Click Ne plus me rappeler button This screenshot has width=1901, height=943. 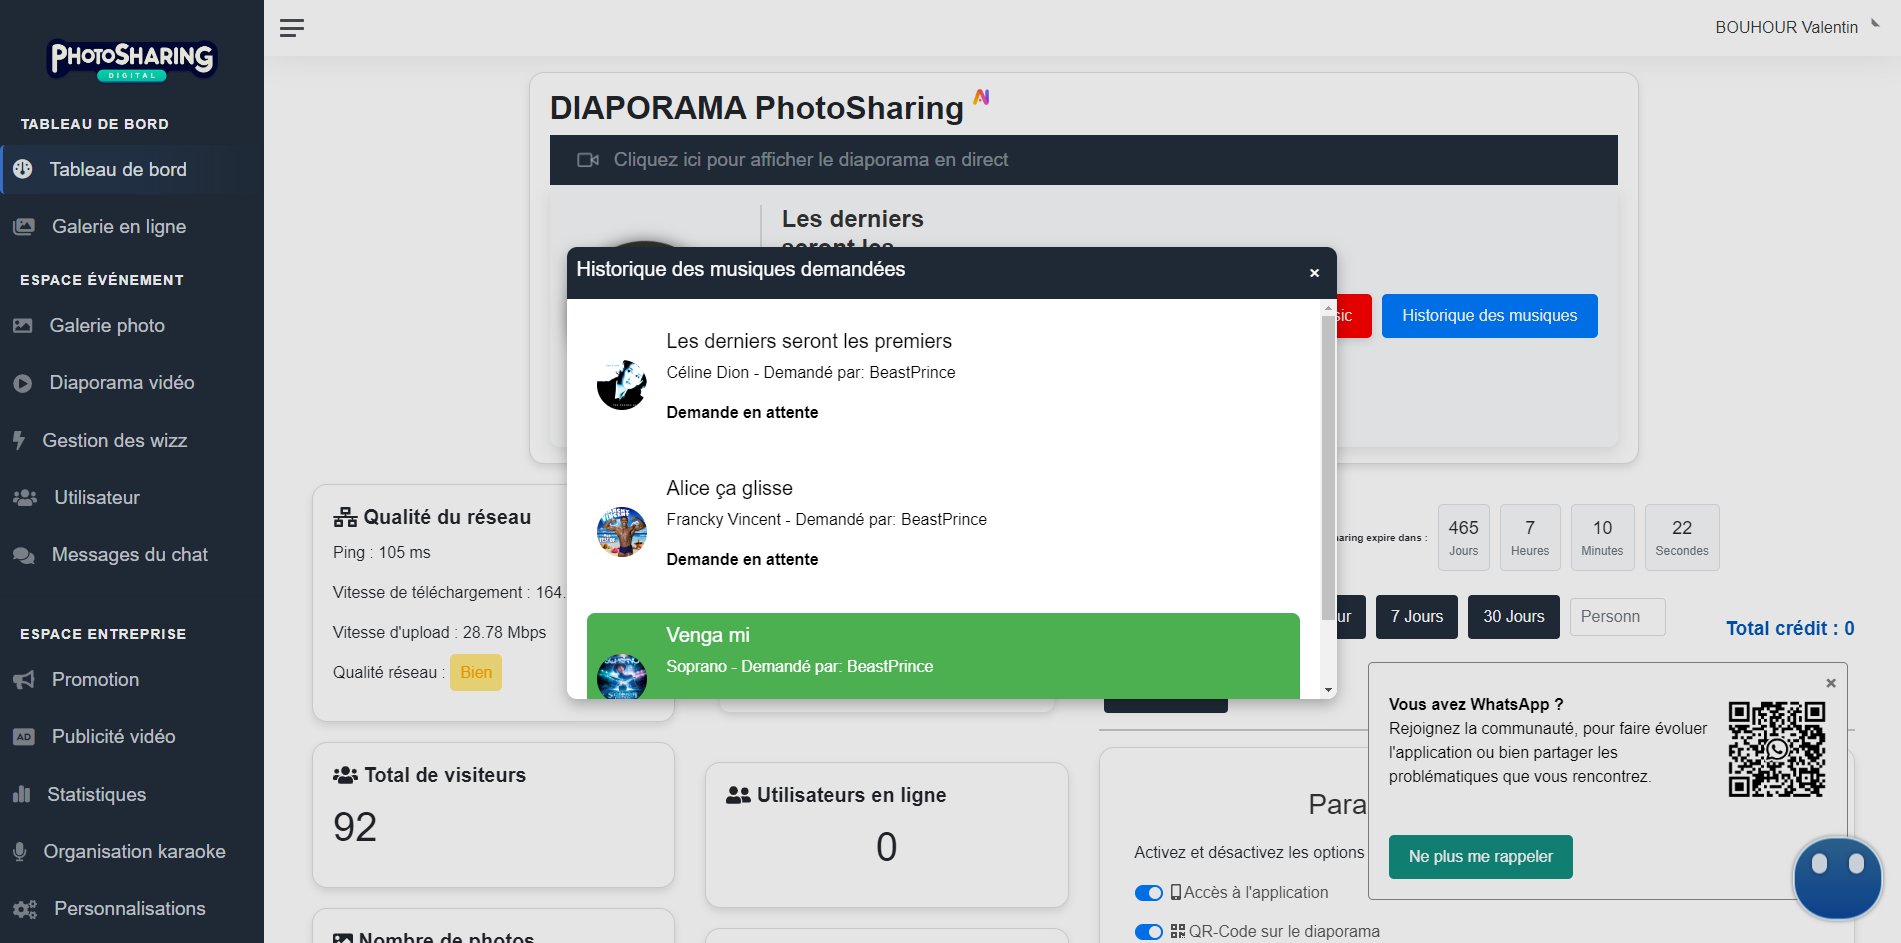[x=1481, y=857]
